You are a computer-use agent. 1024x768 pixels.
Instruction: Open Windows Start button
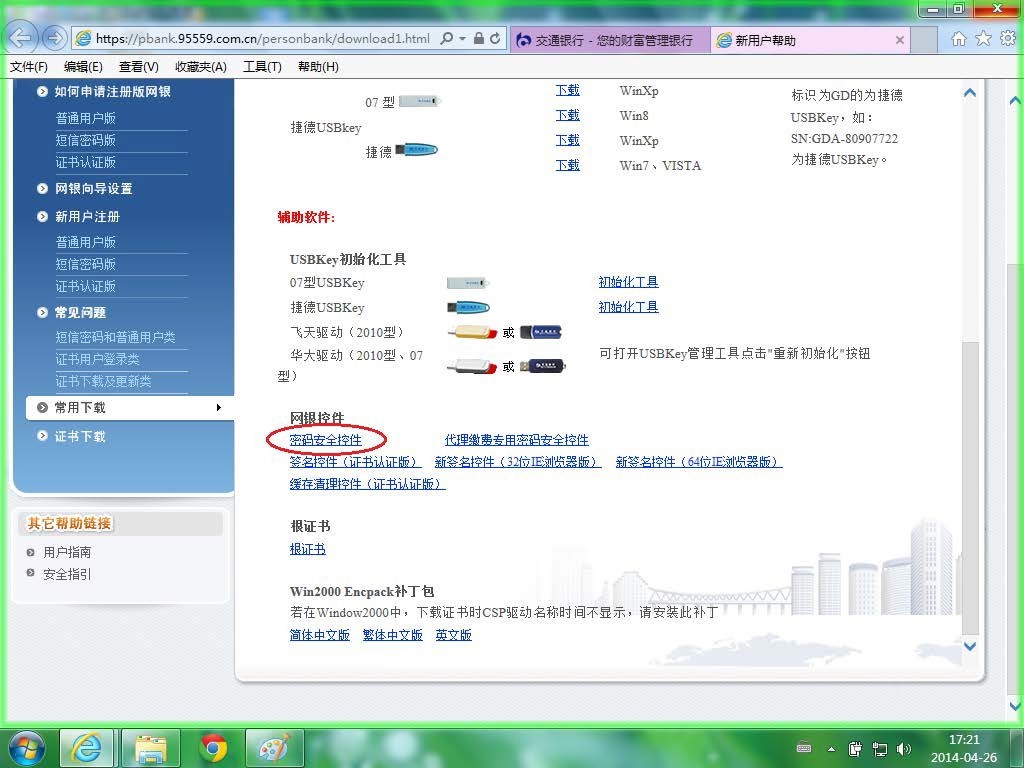tap(26, 747)
